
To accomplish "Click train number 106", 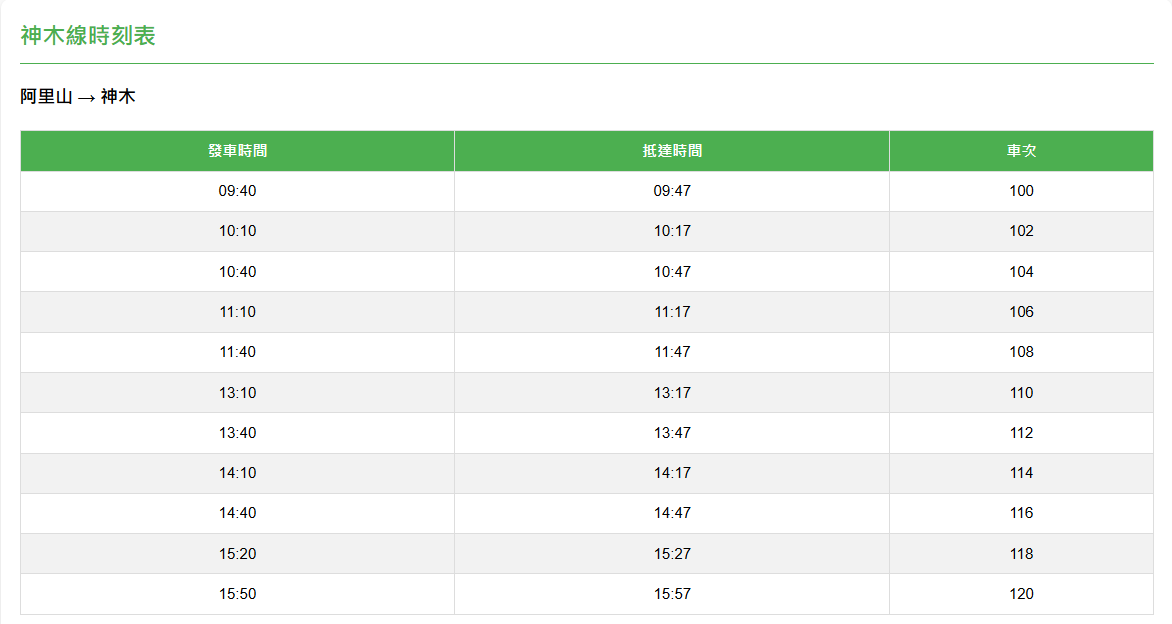I will coord(1021,312).
